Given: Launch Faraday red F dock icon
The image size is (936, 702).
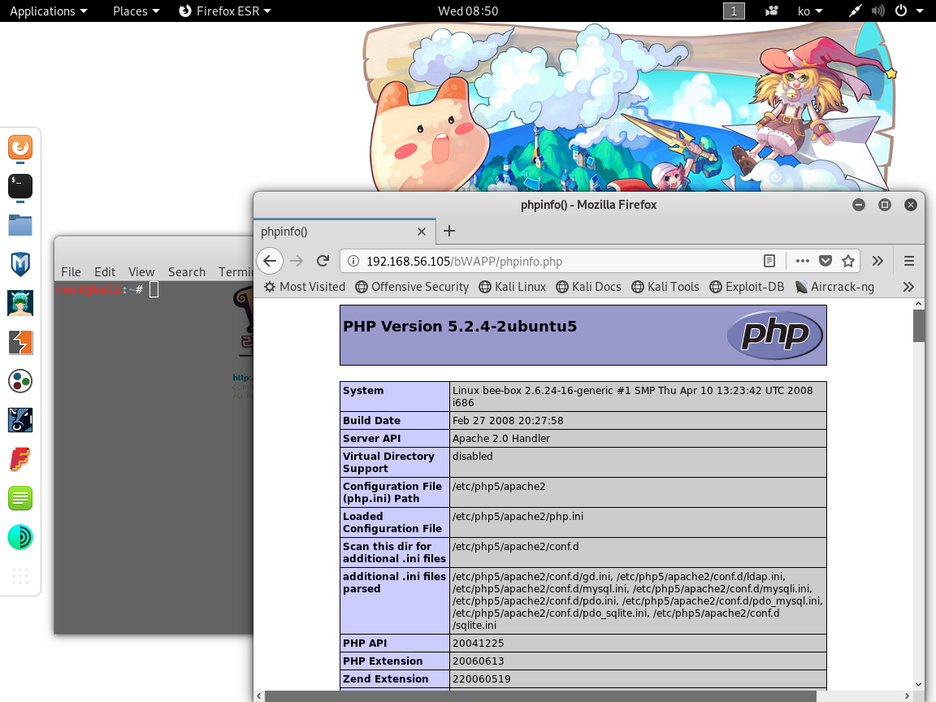Looking at the screenshot, I should point(20,460).
